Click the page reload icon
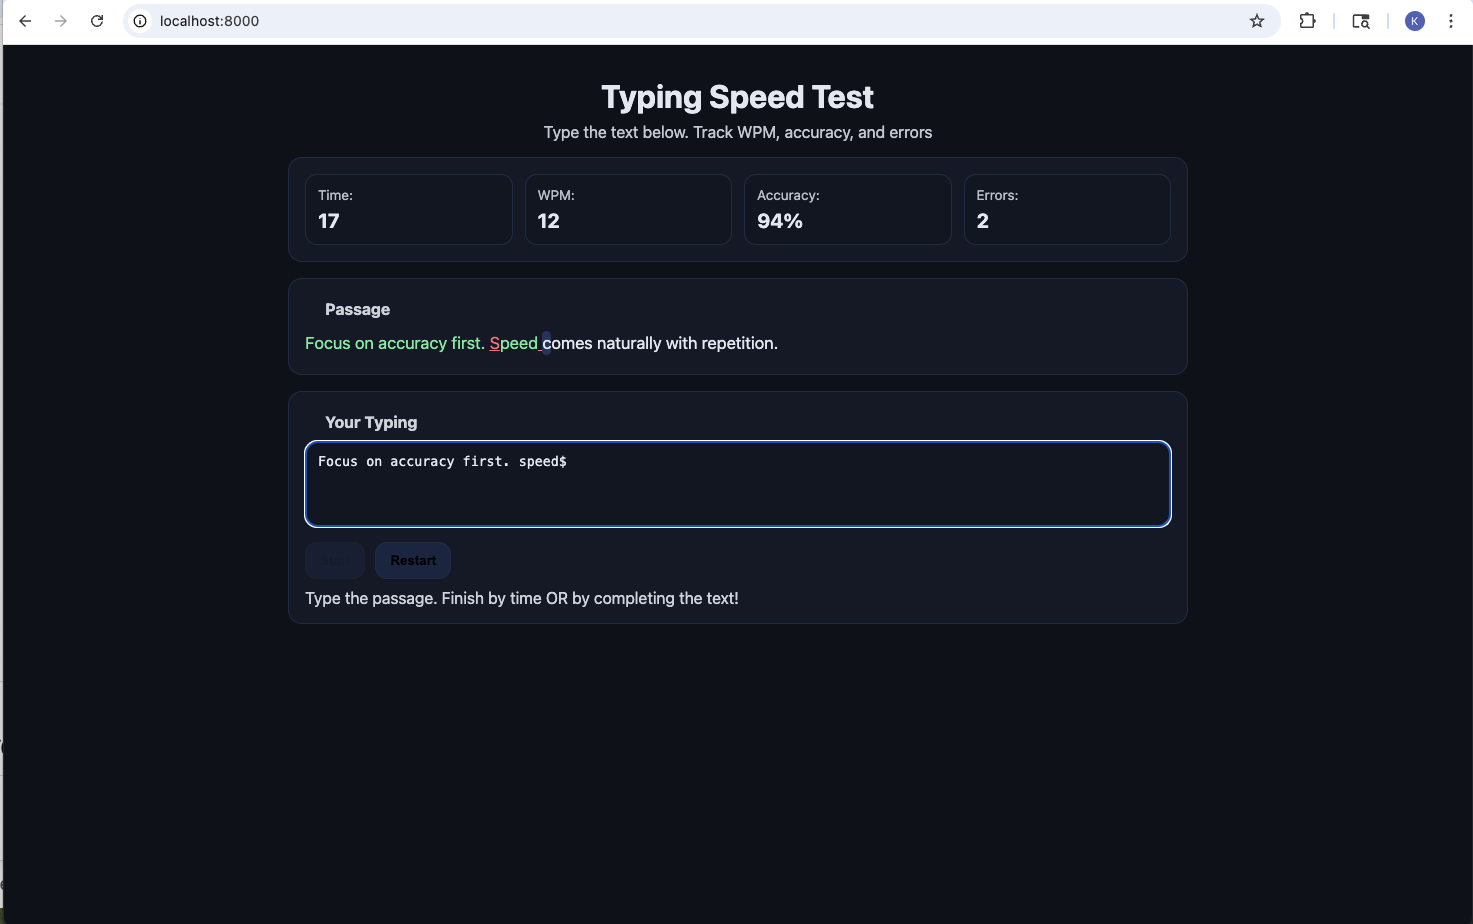Image resolution: width=1473 pixels, height=924 pixels. pyautogui.click(x=96, y=20)
